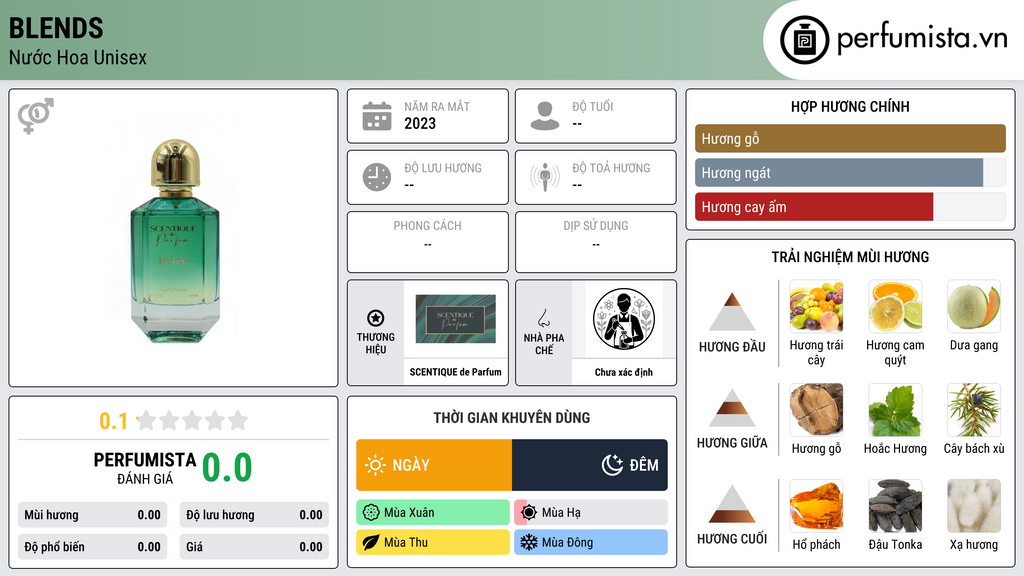Click the Hương Cuối pyramid icon
This screenshot has width=1024, height=576.
732,504
